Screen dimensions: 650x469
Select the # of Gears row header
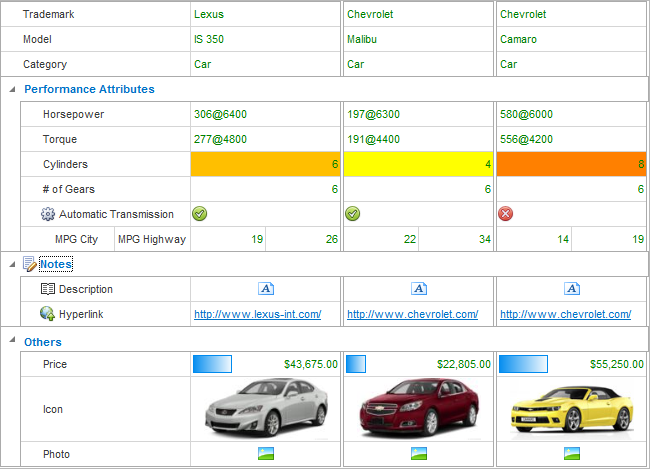[x=105, y=189]
